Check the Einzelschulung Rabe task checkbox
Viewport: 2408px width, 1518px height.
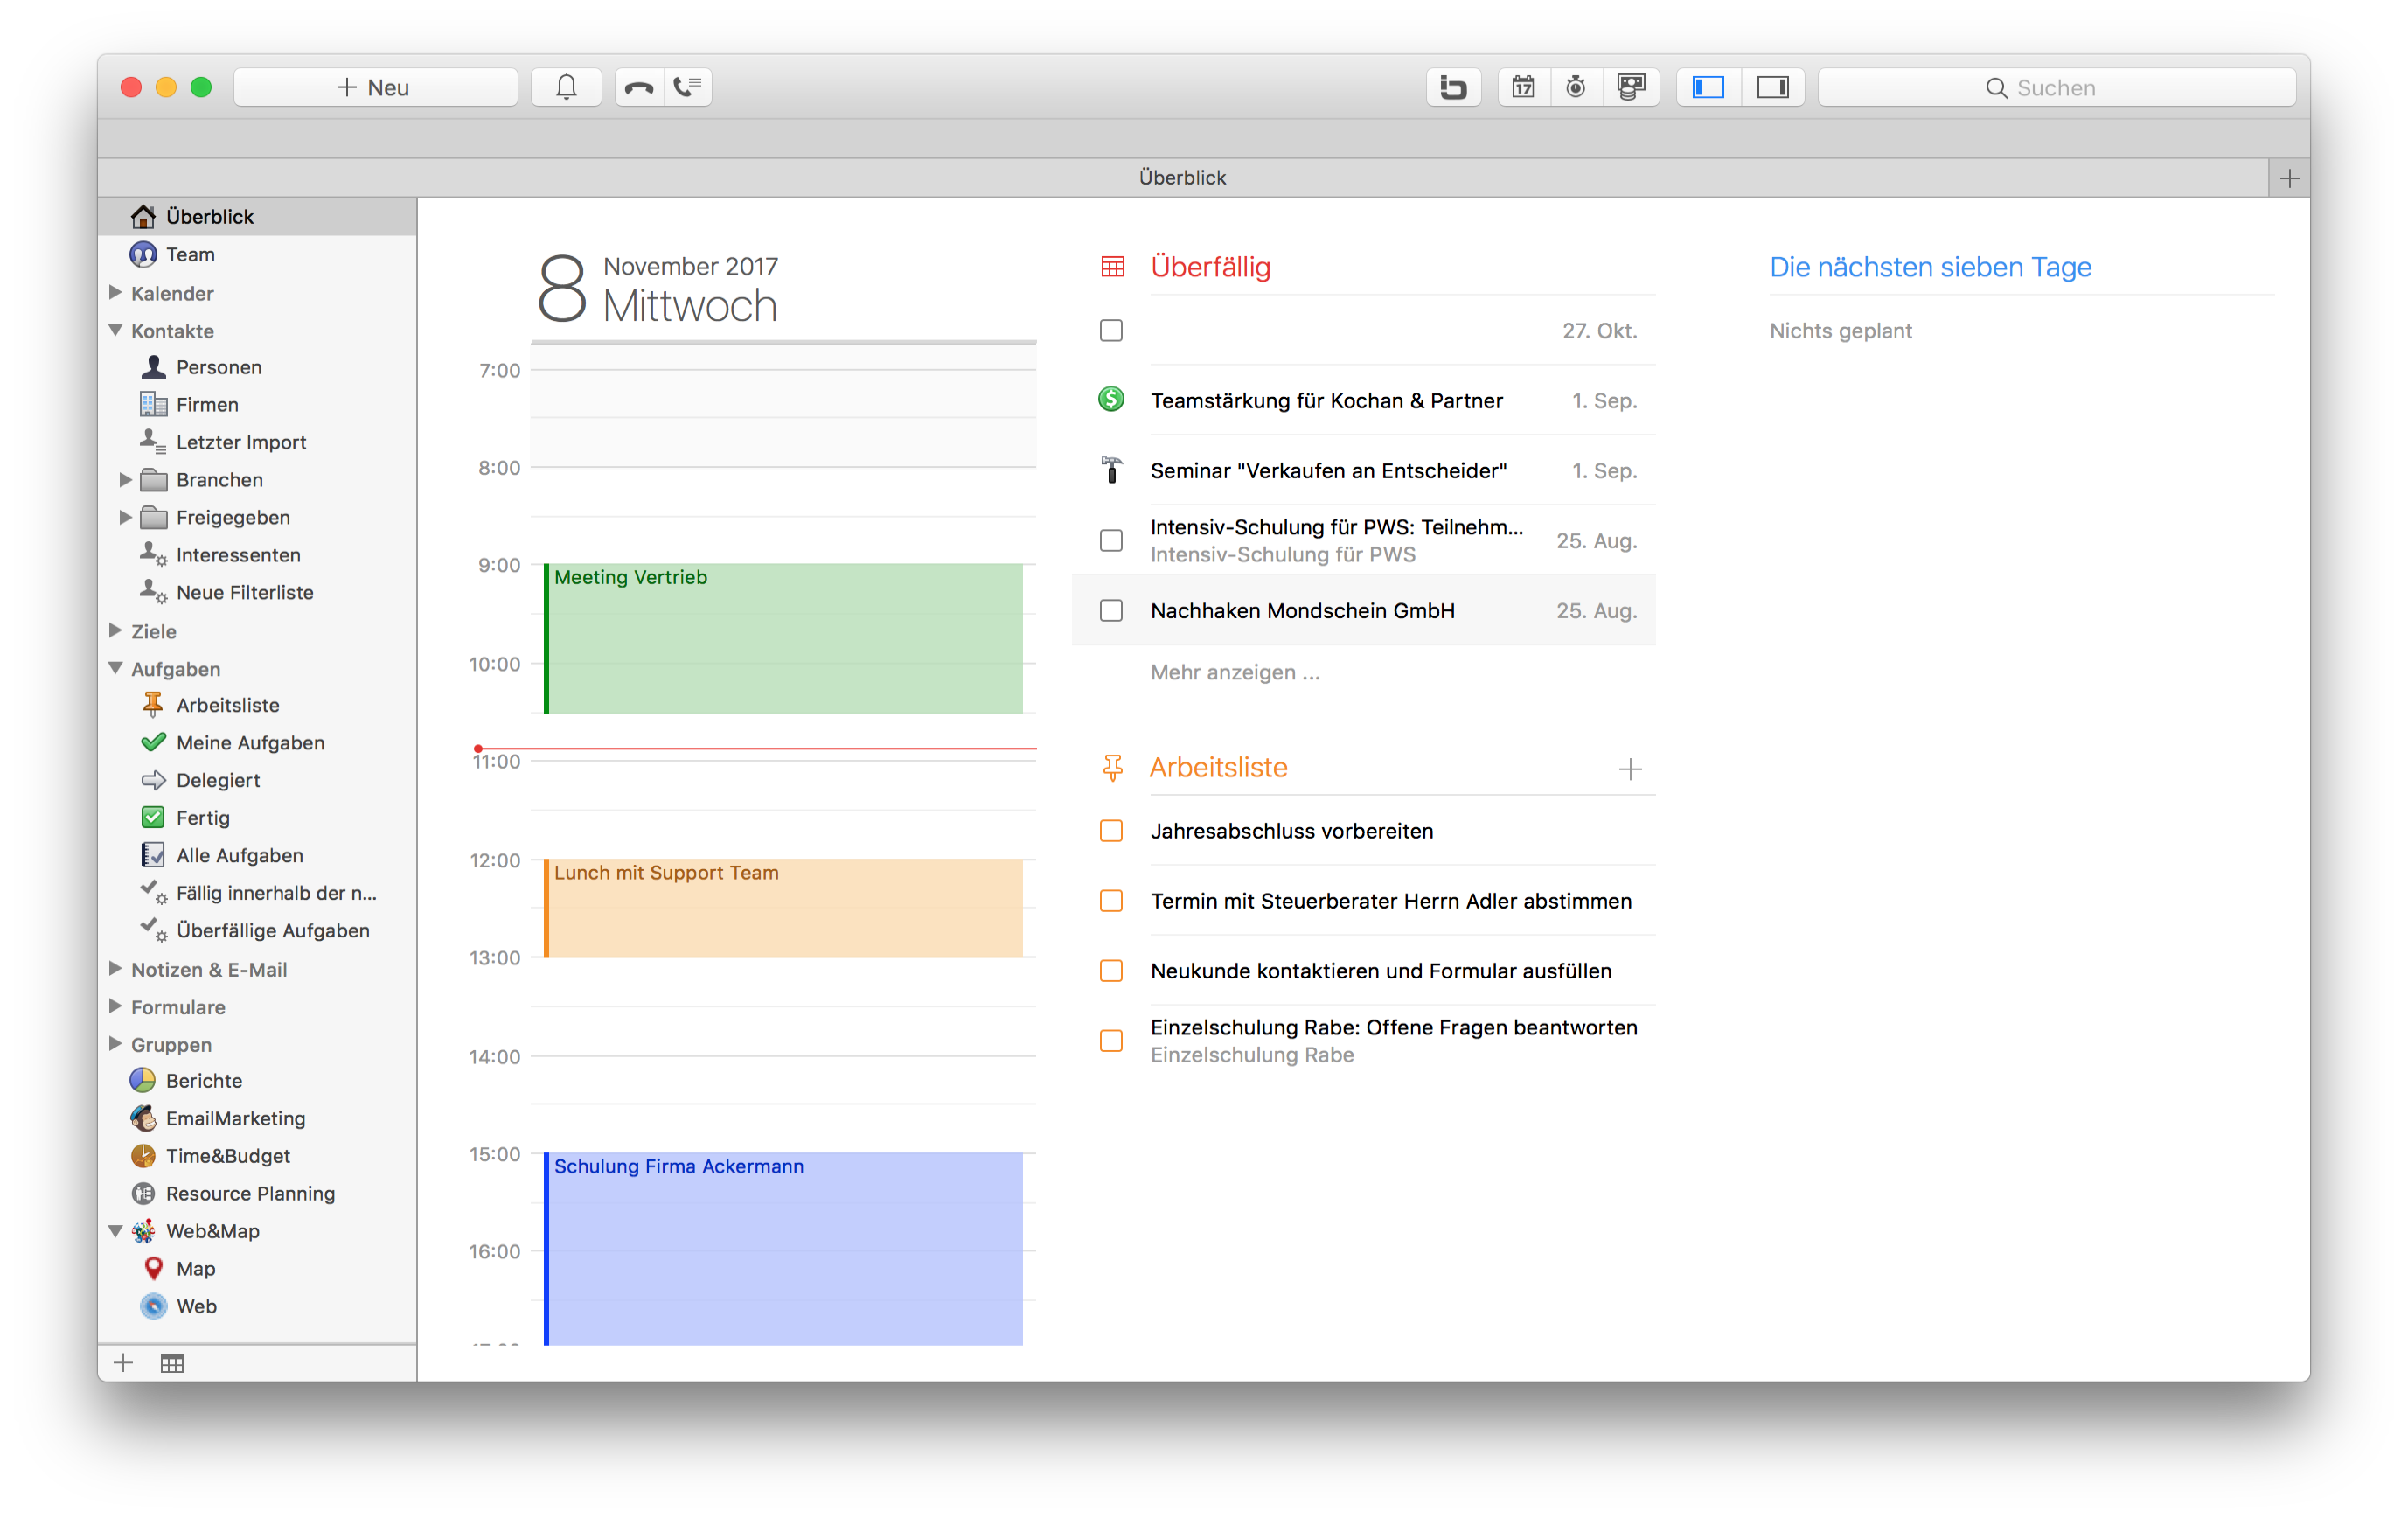click(x=1111, y=1041)
